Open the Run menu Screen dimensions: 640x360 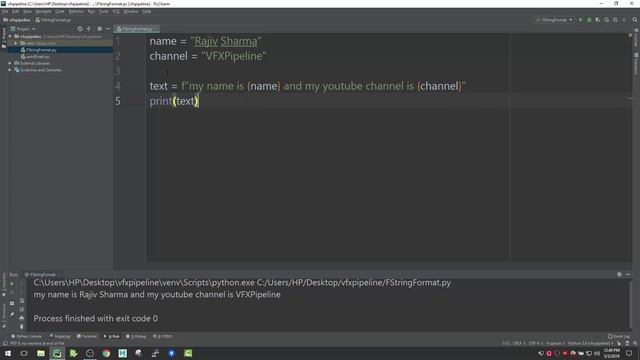(x=91, y=11)
